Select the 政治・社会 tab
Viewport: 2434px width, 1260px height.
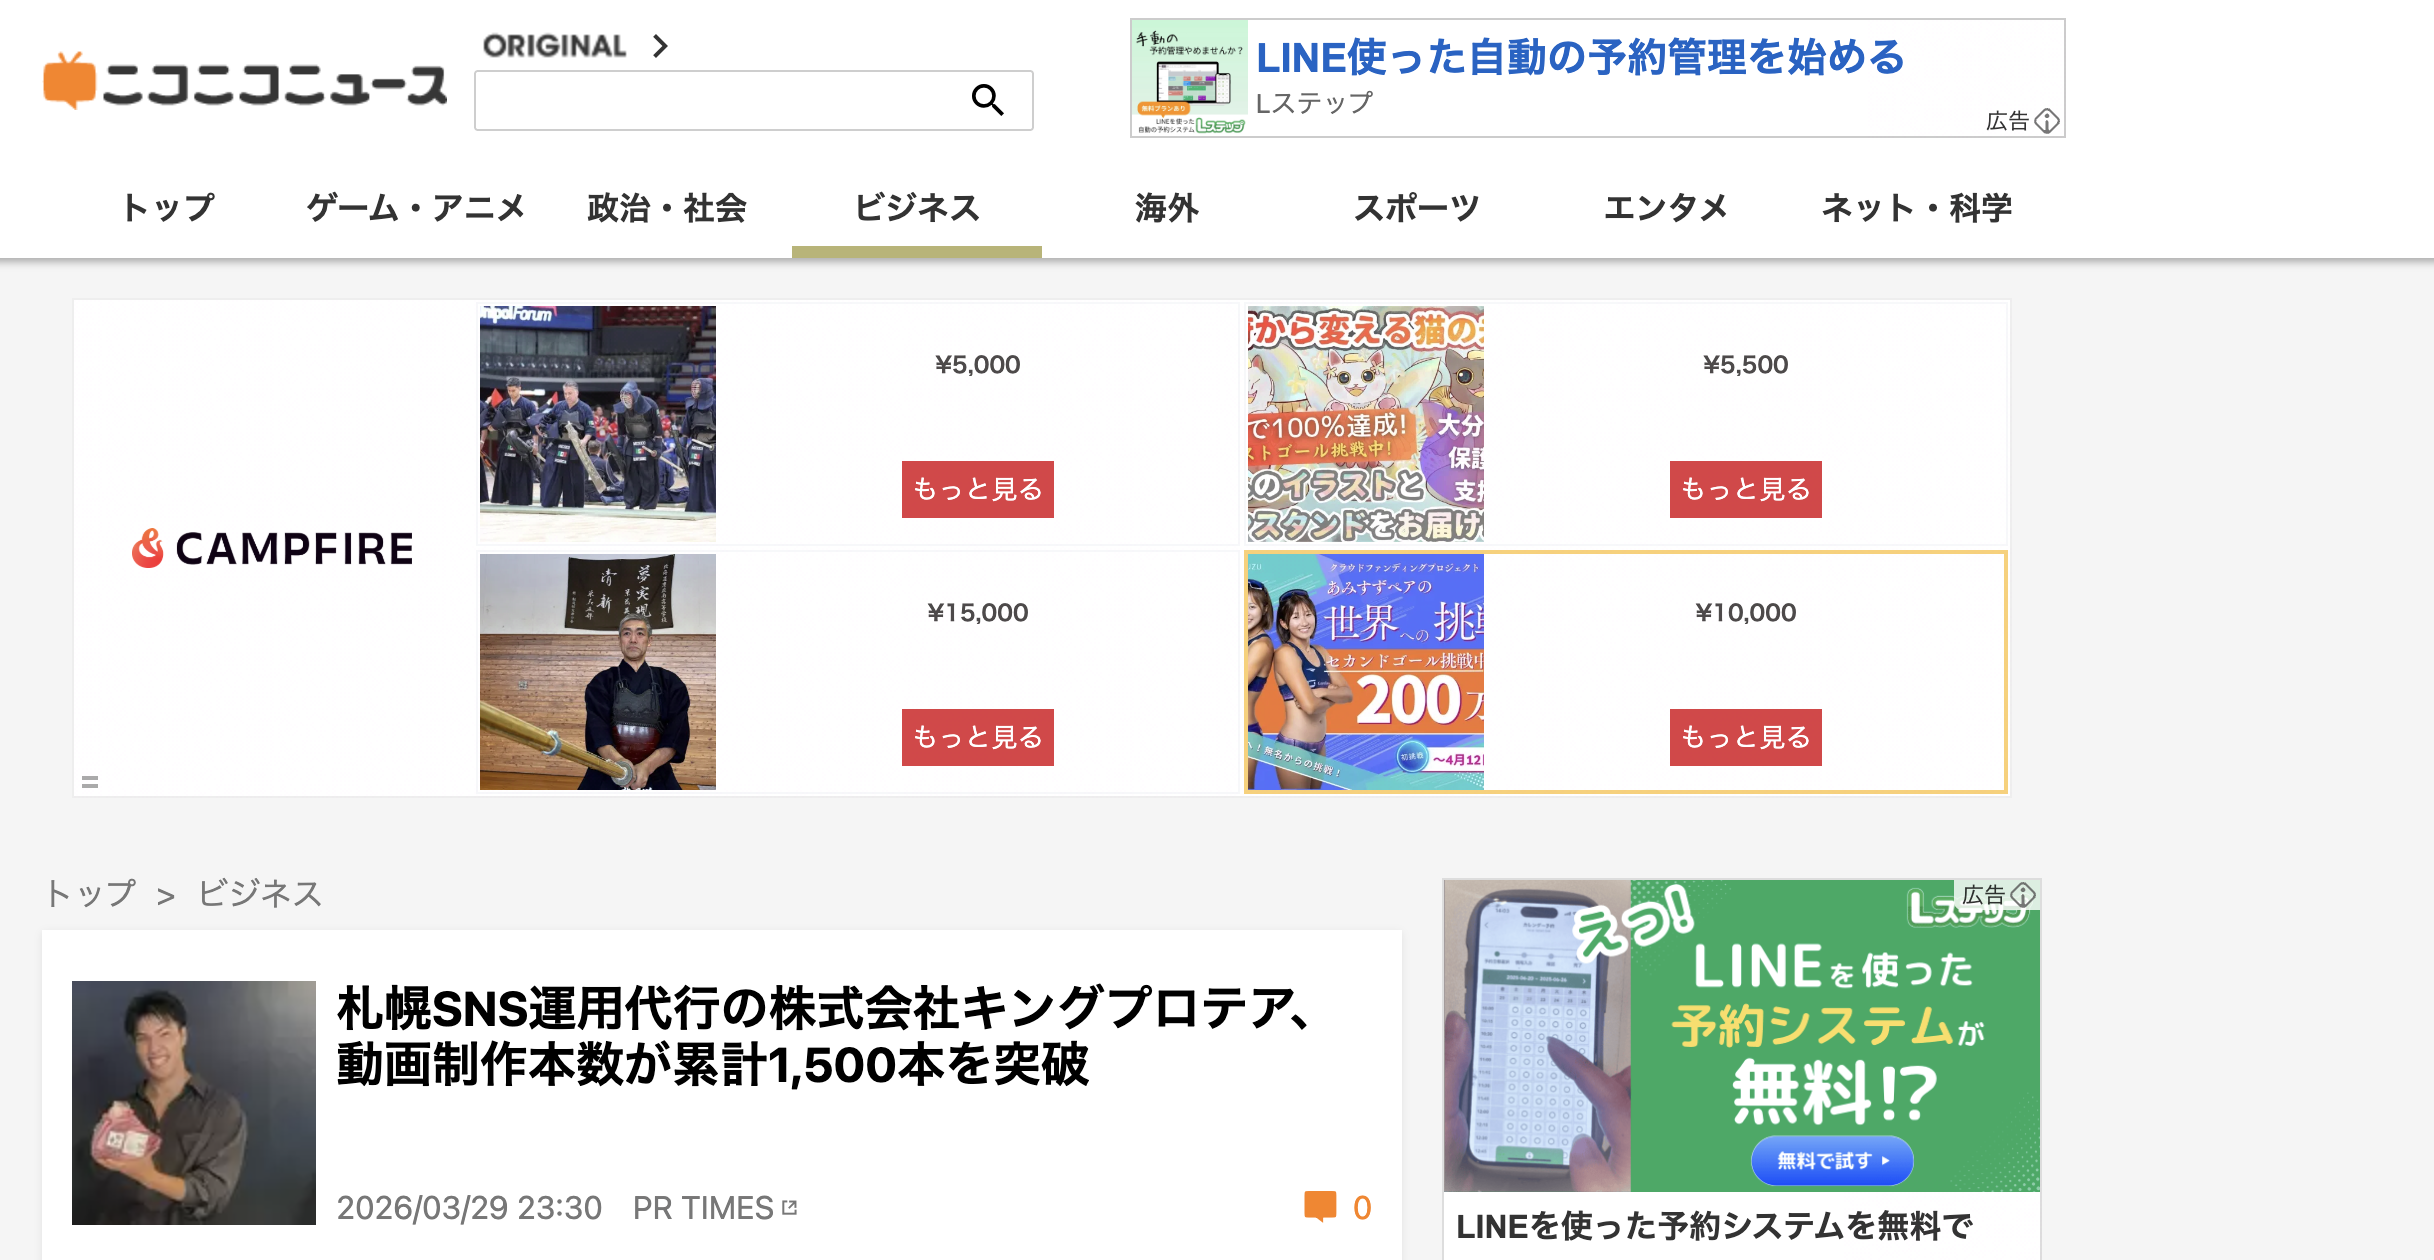tap(667, 208)
